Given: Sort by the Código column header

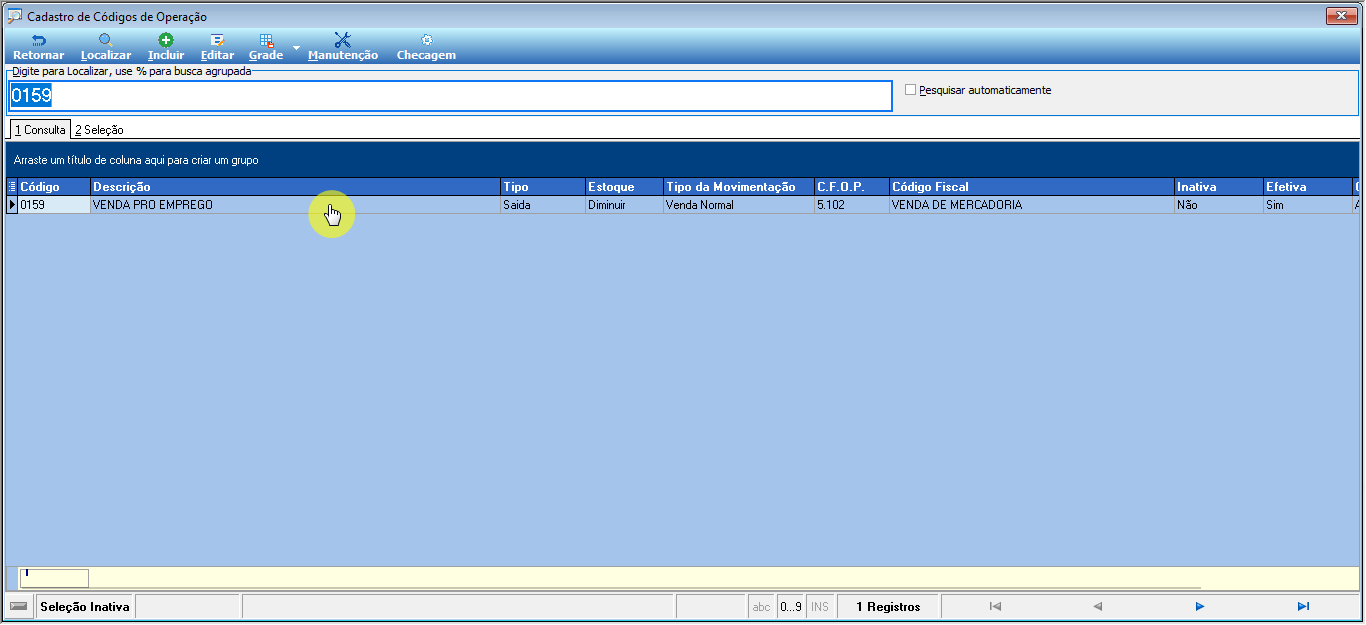Looking at the screenshot, I should [54, 187].
